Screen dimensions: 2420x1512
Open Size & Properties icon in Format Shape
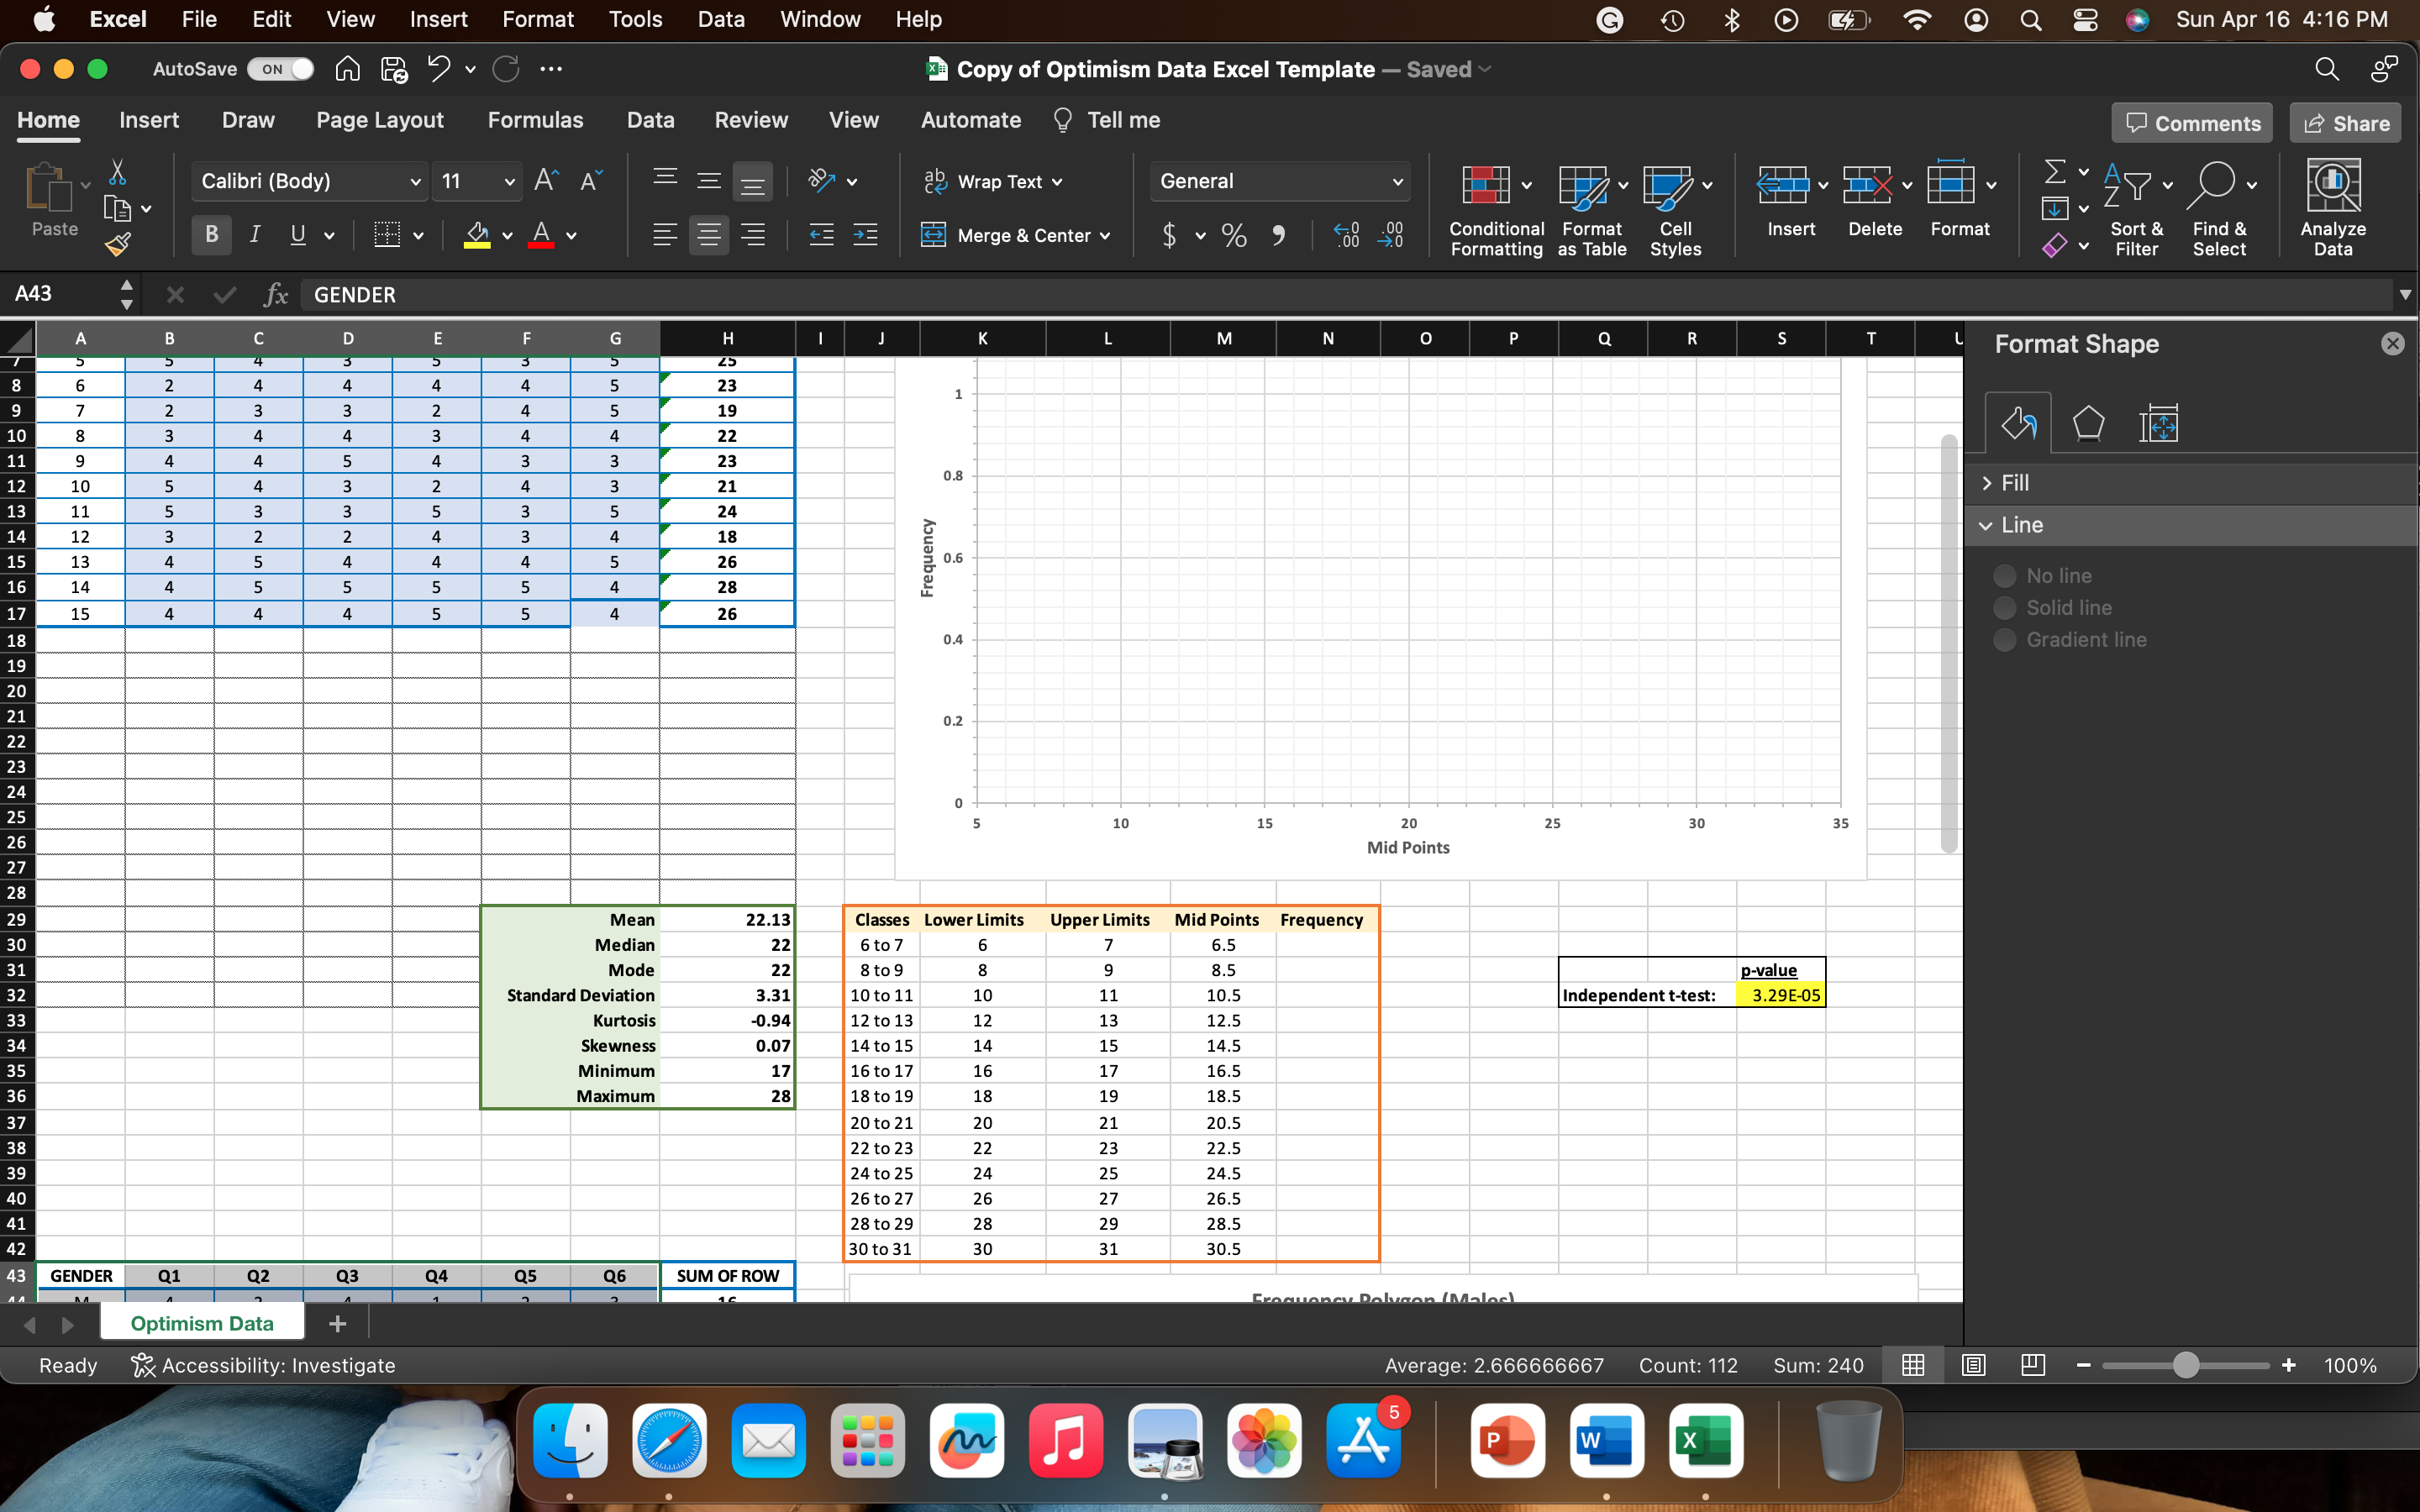click(2158, 424)
